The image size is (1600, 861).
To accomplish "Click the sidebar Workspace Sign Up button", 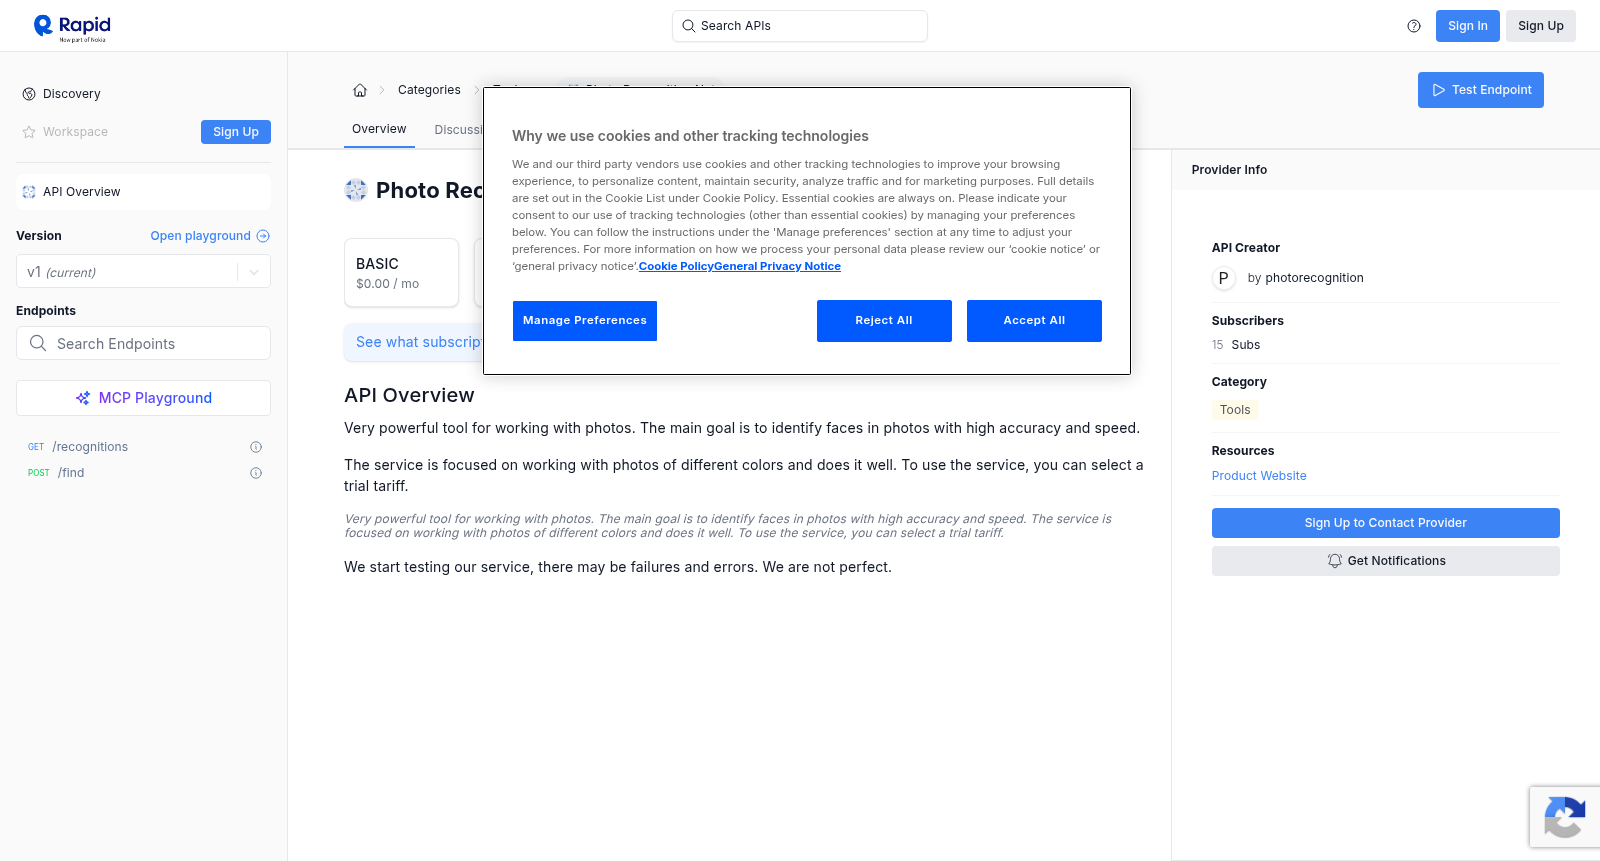I will click(236, 132).
